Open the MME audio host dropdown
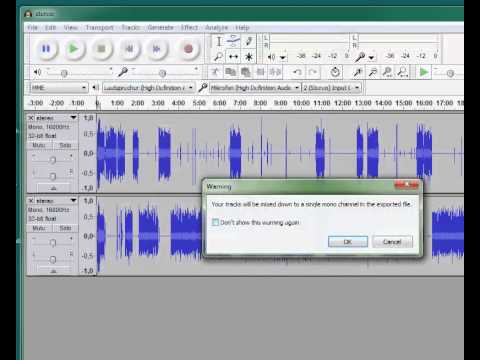The height and width of the screenshot is (360, 480). tap(59, 88)
